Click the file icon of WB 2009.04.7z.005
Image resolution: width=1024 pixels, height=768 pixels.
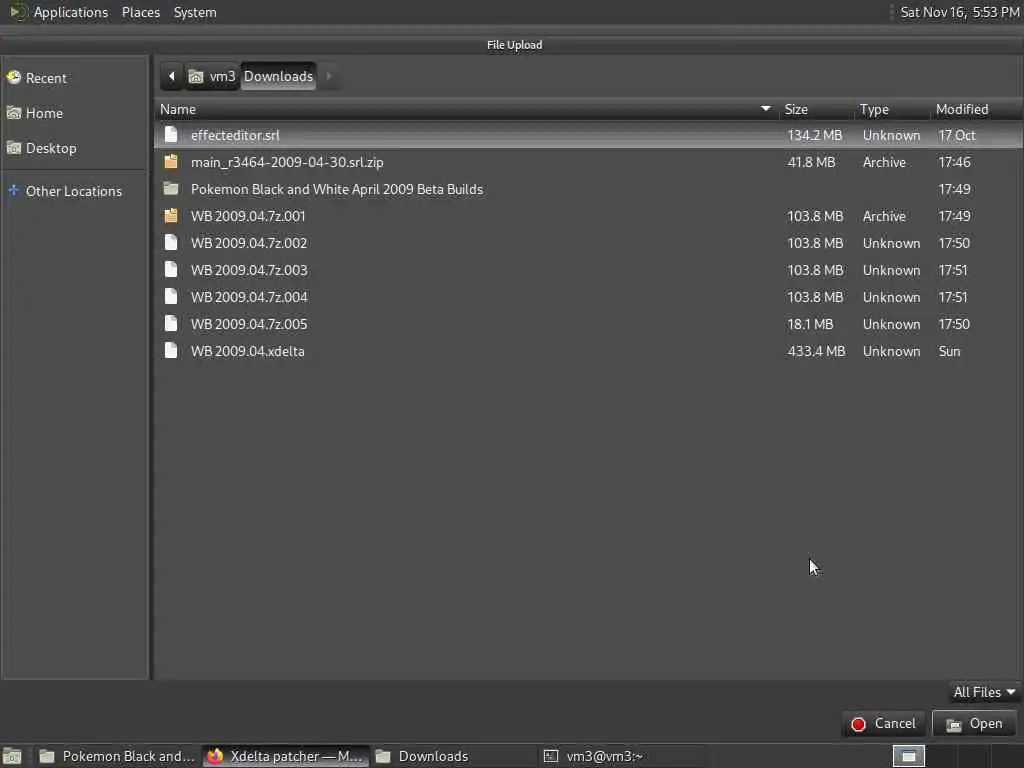(x=171, y=323)
